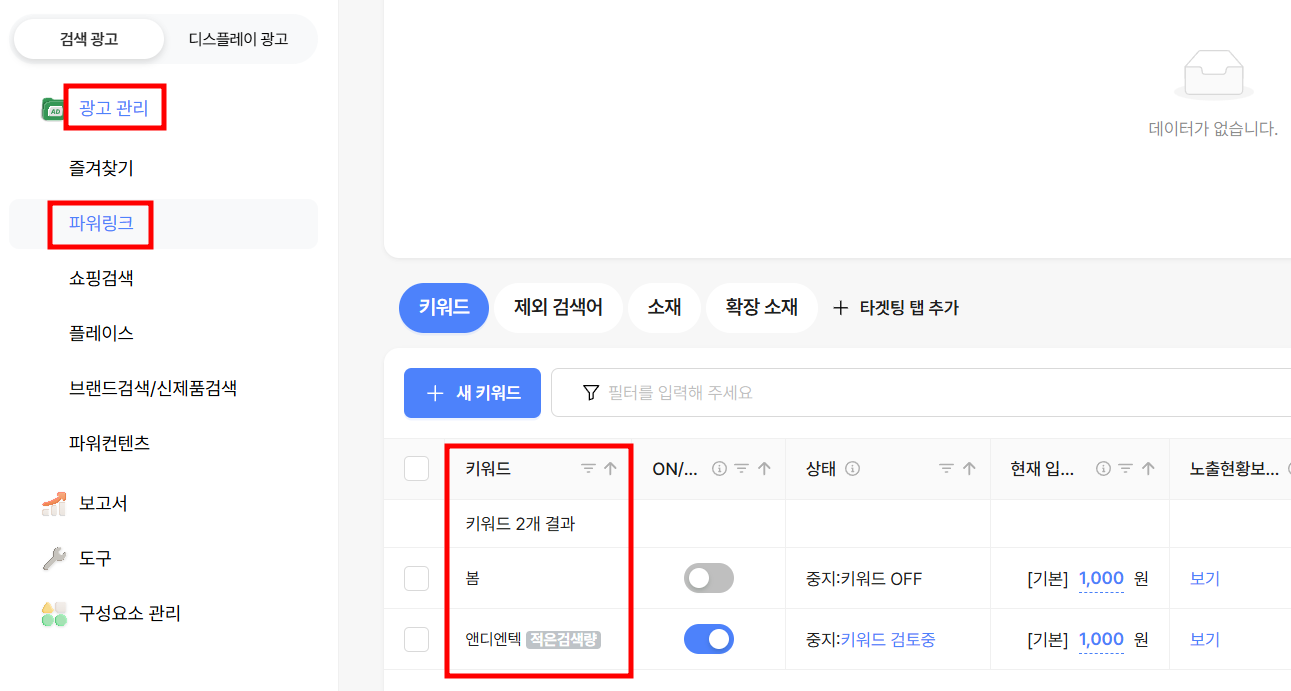Check the select-all checkbox in table header
Image resolution: width=1291 pixels, height=691 pixels.
pos(416,468)
